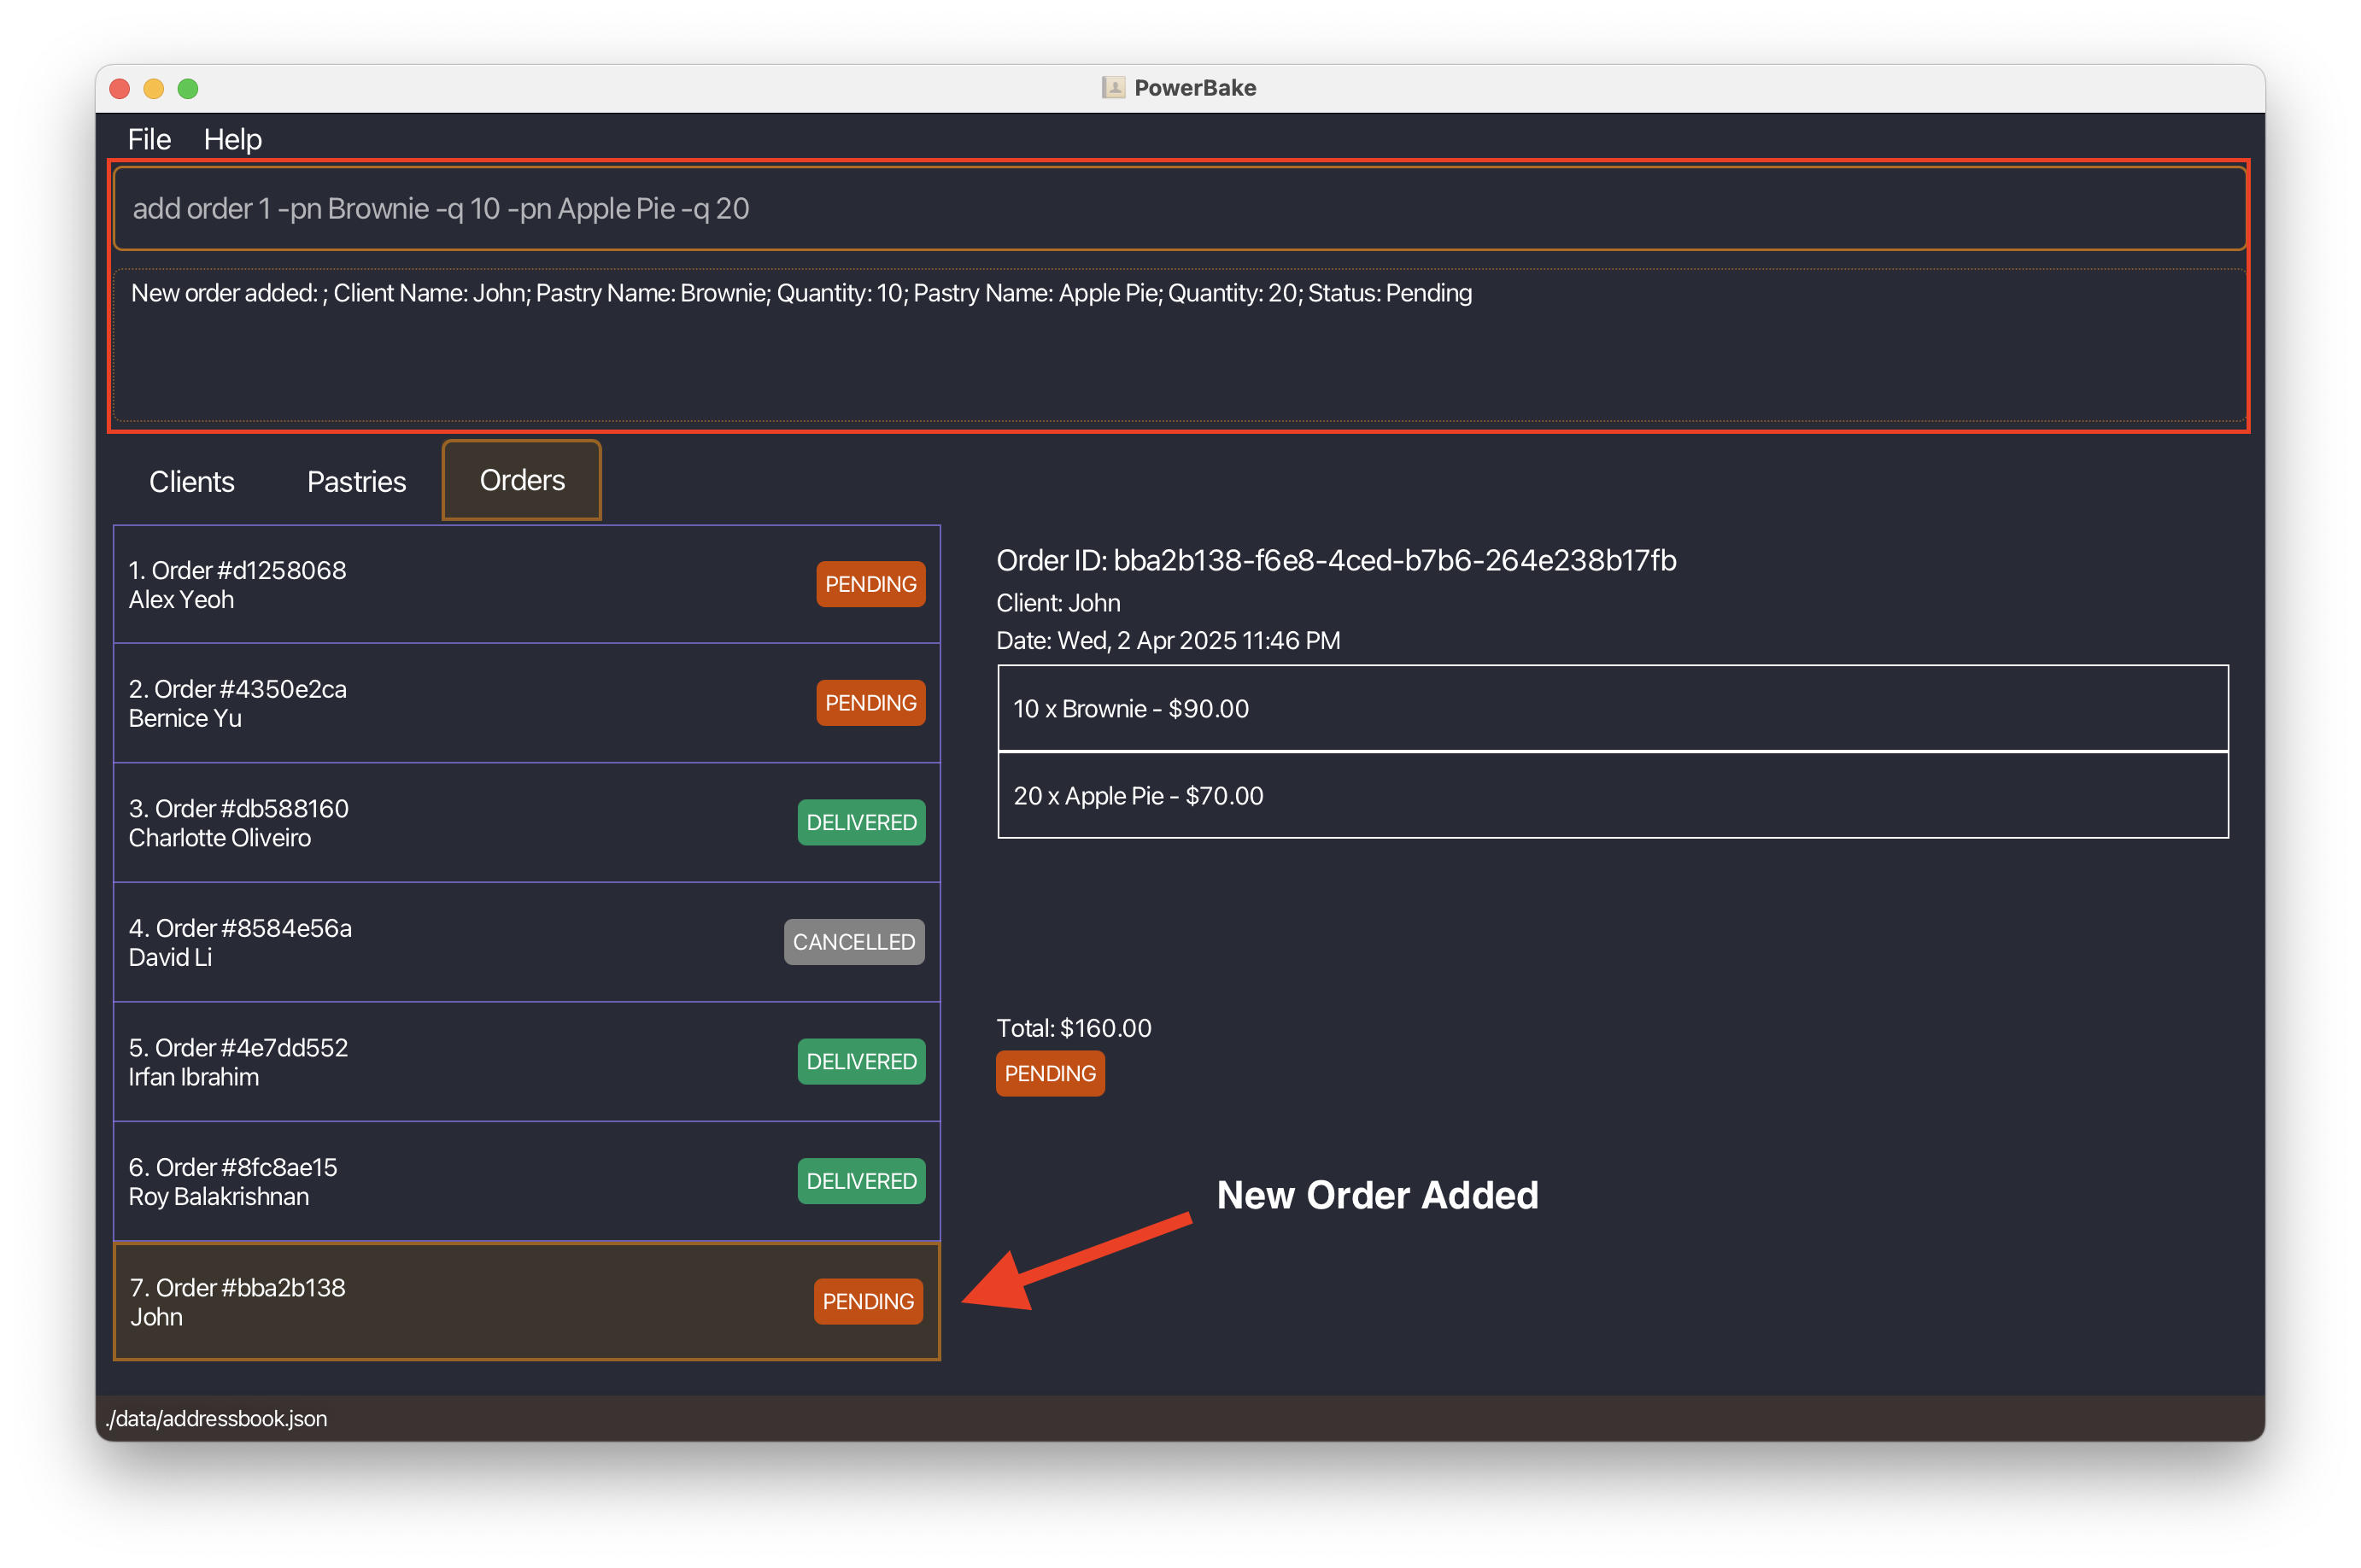The height and width of the screenshot is (1568, 2361).
Task: Click the PENDING badge on Order #d1258068
Action: coord(870,584)
